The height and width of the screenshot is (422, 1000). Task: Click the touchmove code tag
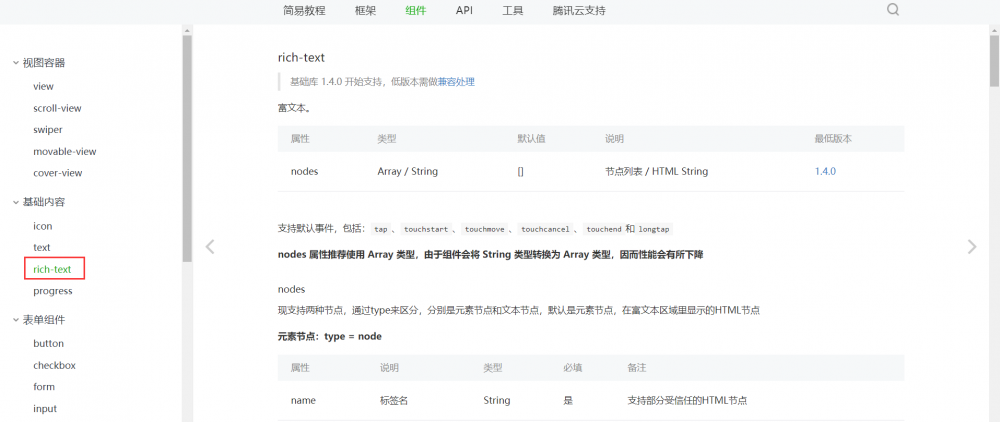tap(485, 229)
